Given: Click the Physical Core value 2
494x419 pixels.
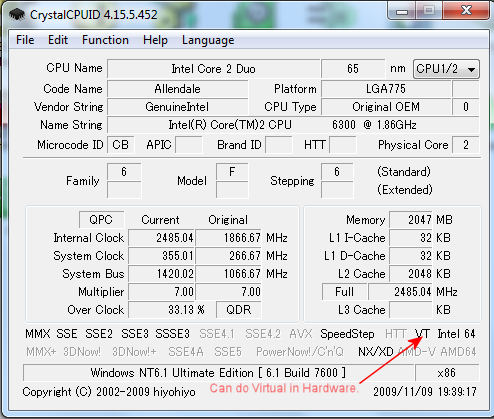Looking at the screenshot, I should [x=466, y=145].
